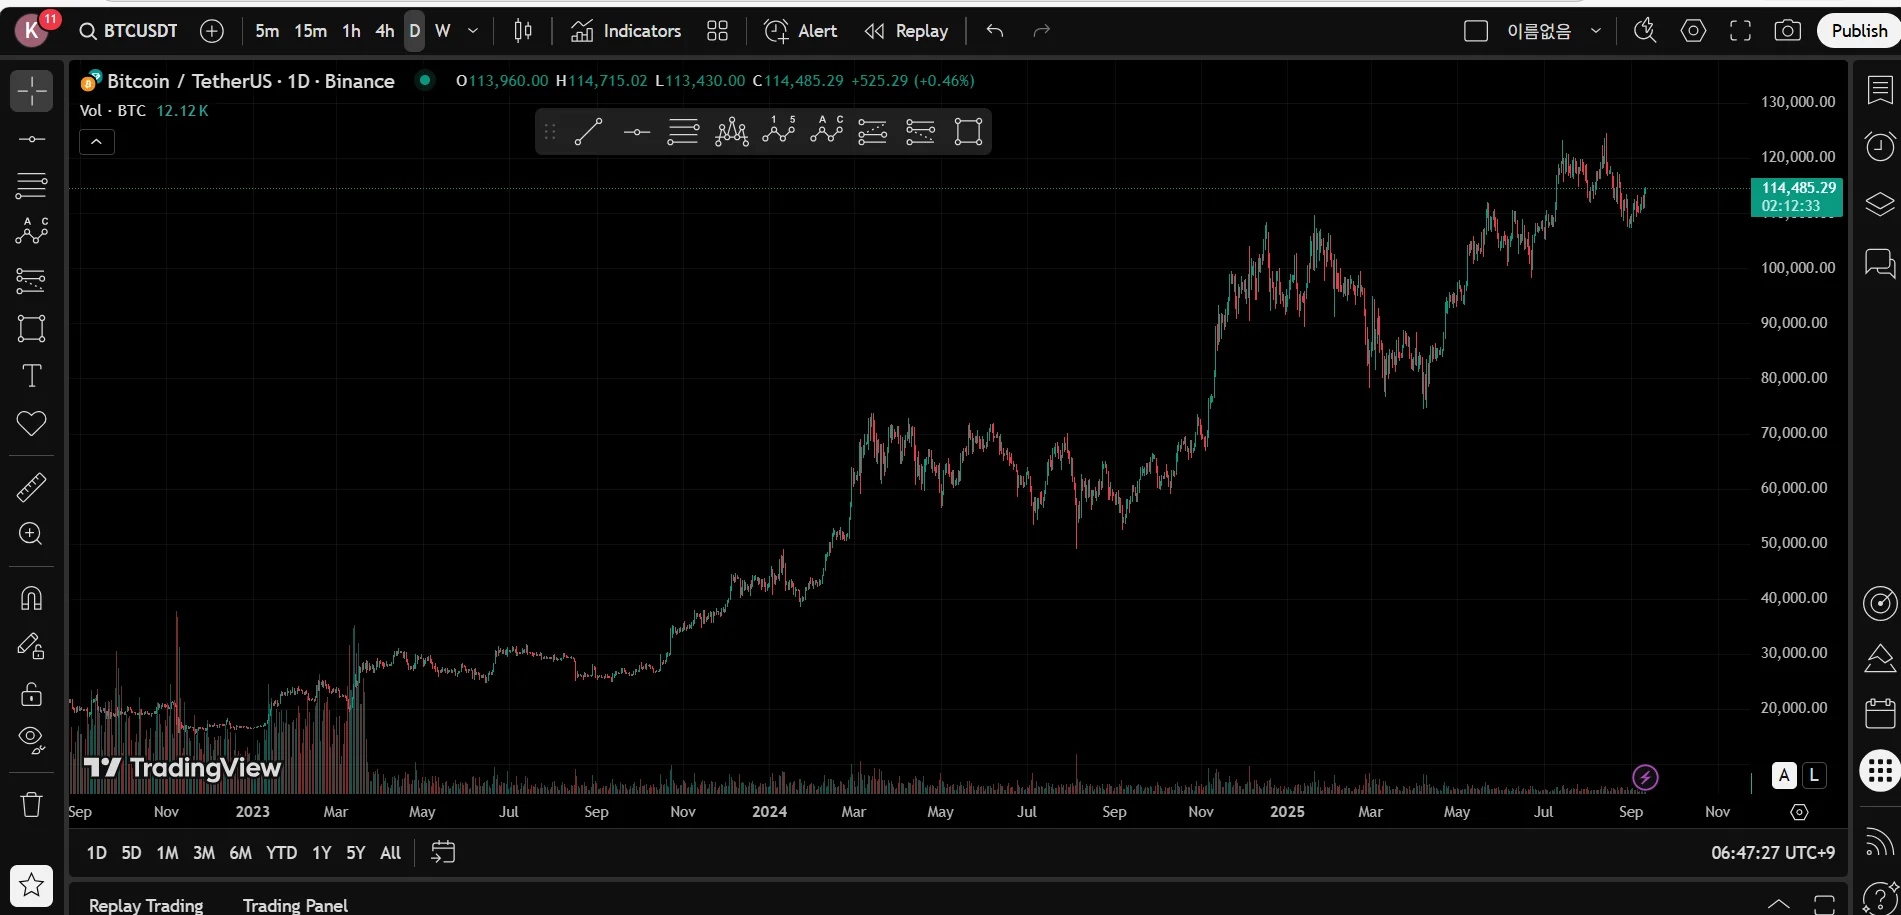The width and height of the screenshot is (1901, 915).
Task: Open the layout setup square icon
Action: tap(1476, 31)
